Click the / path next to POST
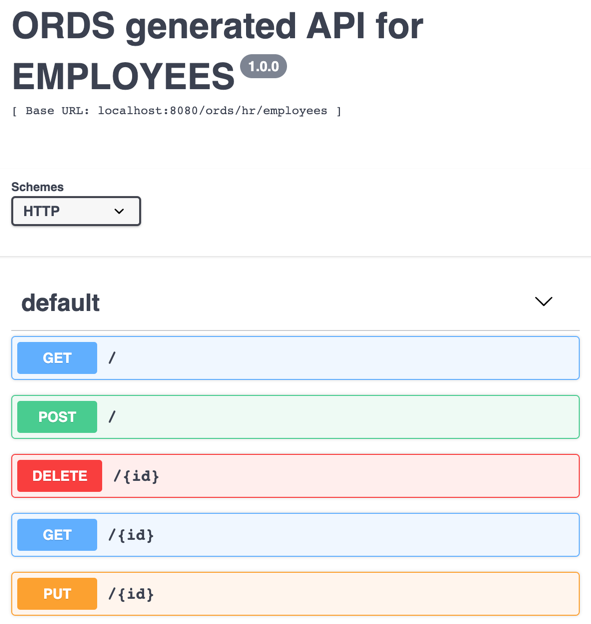591x624 pixels. point(112,417)
